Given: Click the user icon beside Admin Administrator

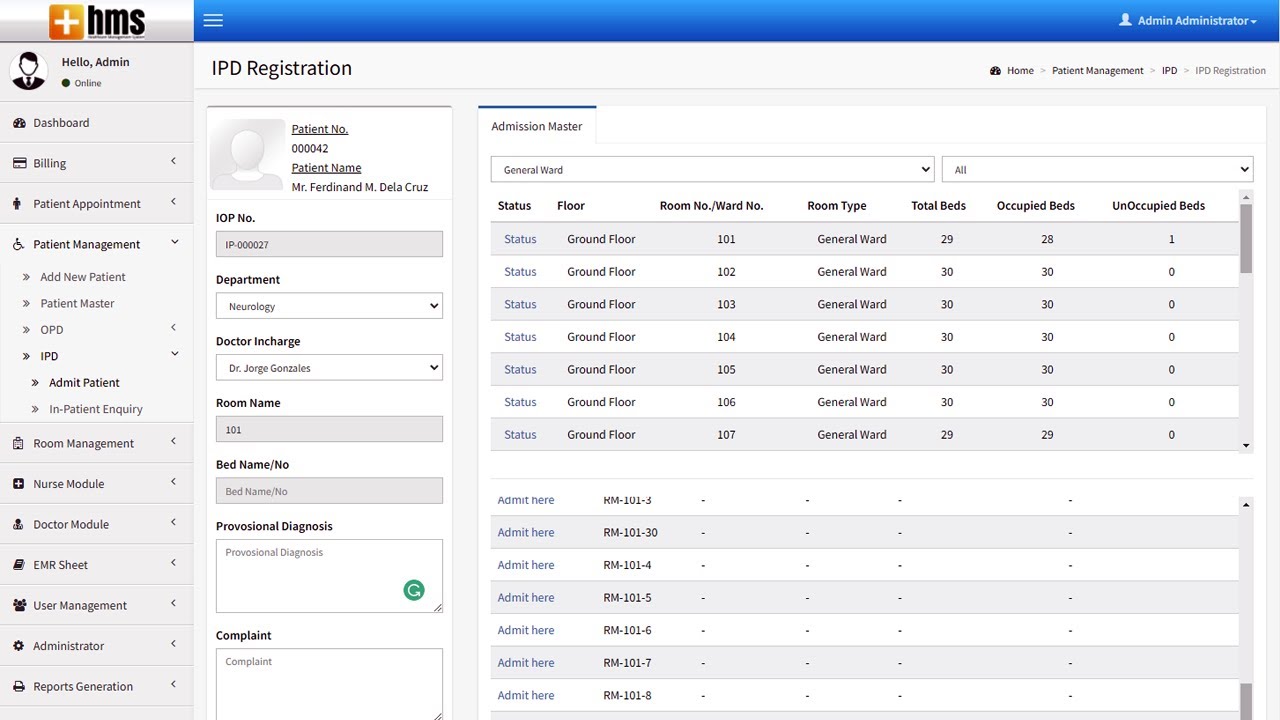Looking at the screenshot, I should pyautogui.click(x=1125, y=20).
